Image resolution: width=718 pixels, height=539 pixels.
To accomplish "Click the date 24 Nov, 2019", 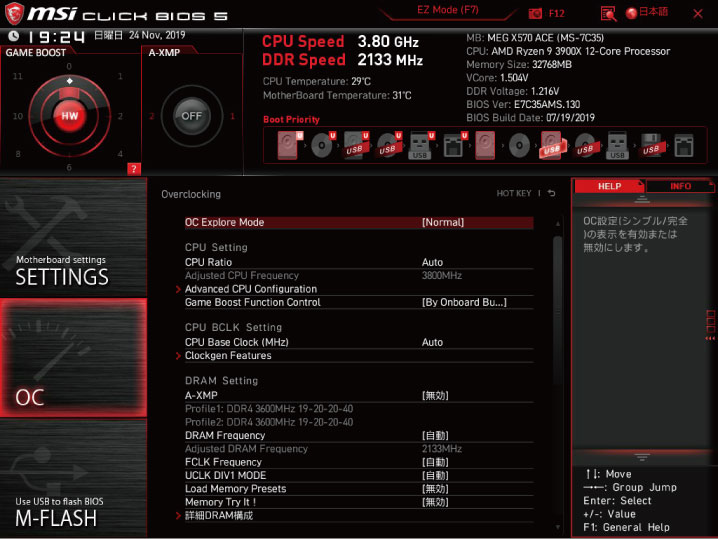I will tap(157, 35).
